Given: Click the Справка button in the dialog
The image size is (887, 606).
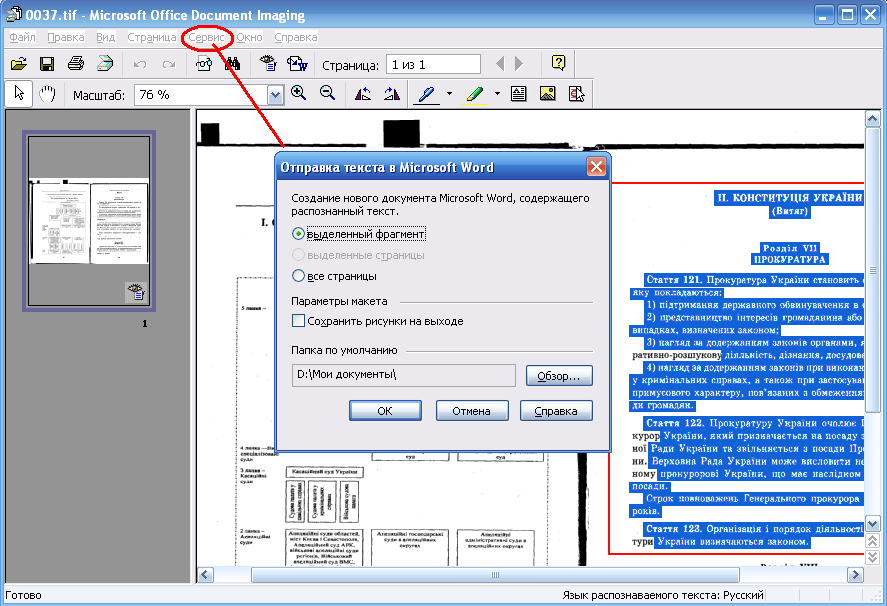Looking at the screenshot, I should point(556,411).
